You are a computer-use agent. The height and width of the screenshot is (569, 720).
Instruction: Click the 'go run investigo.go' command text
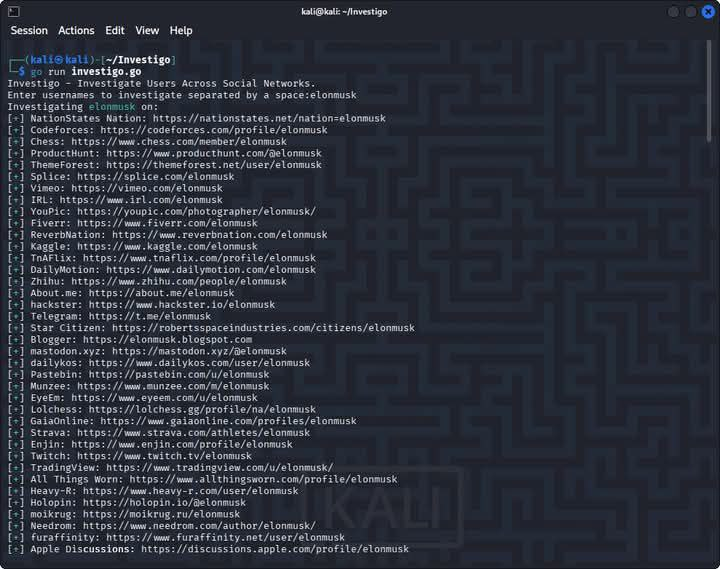pos(86,72)
